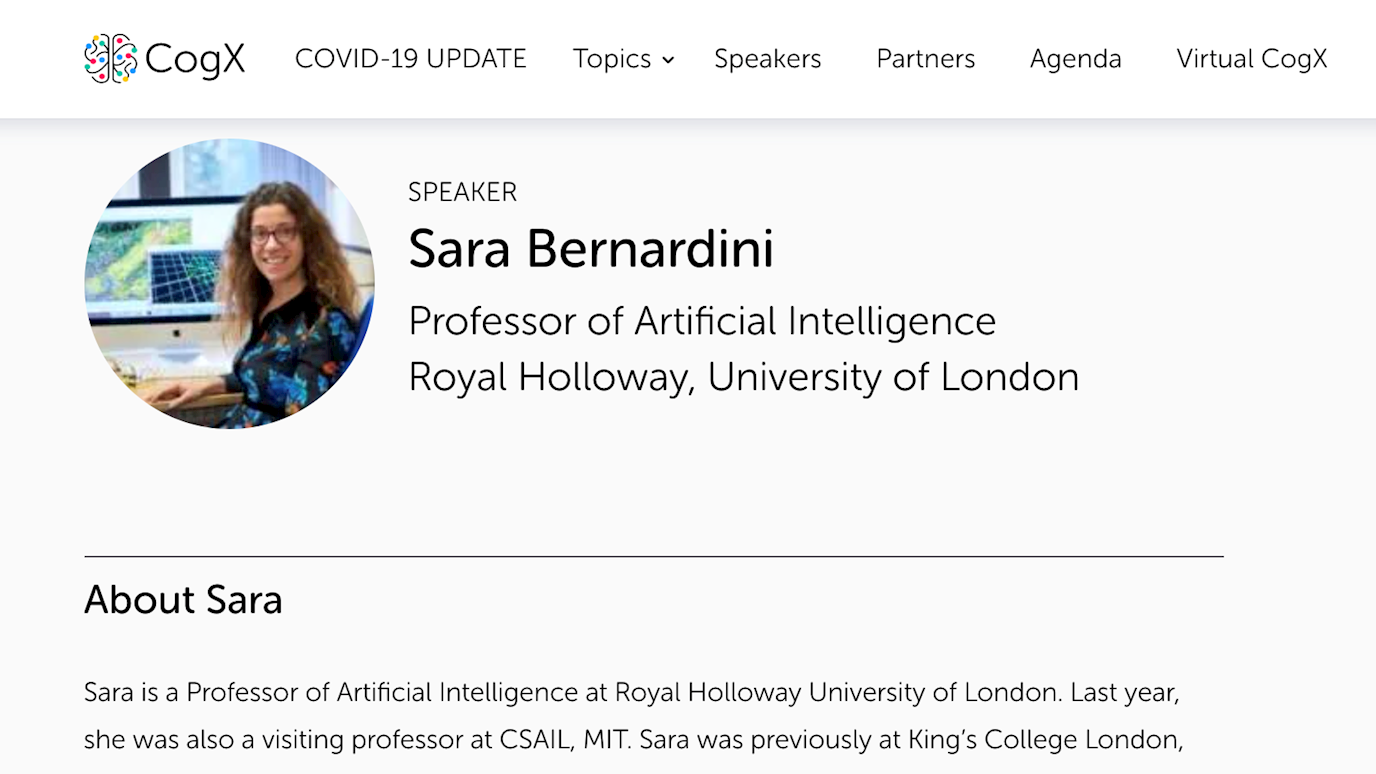Click Sara Bernardini's circular profile photo
The image size is (1376, 774).
tap(230, 284)
